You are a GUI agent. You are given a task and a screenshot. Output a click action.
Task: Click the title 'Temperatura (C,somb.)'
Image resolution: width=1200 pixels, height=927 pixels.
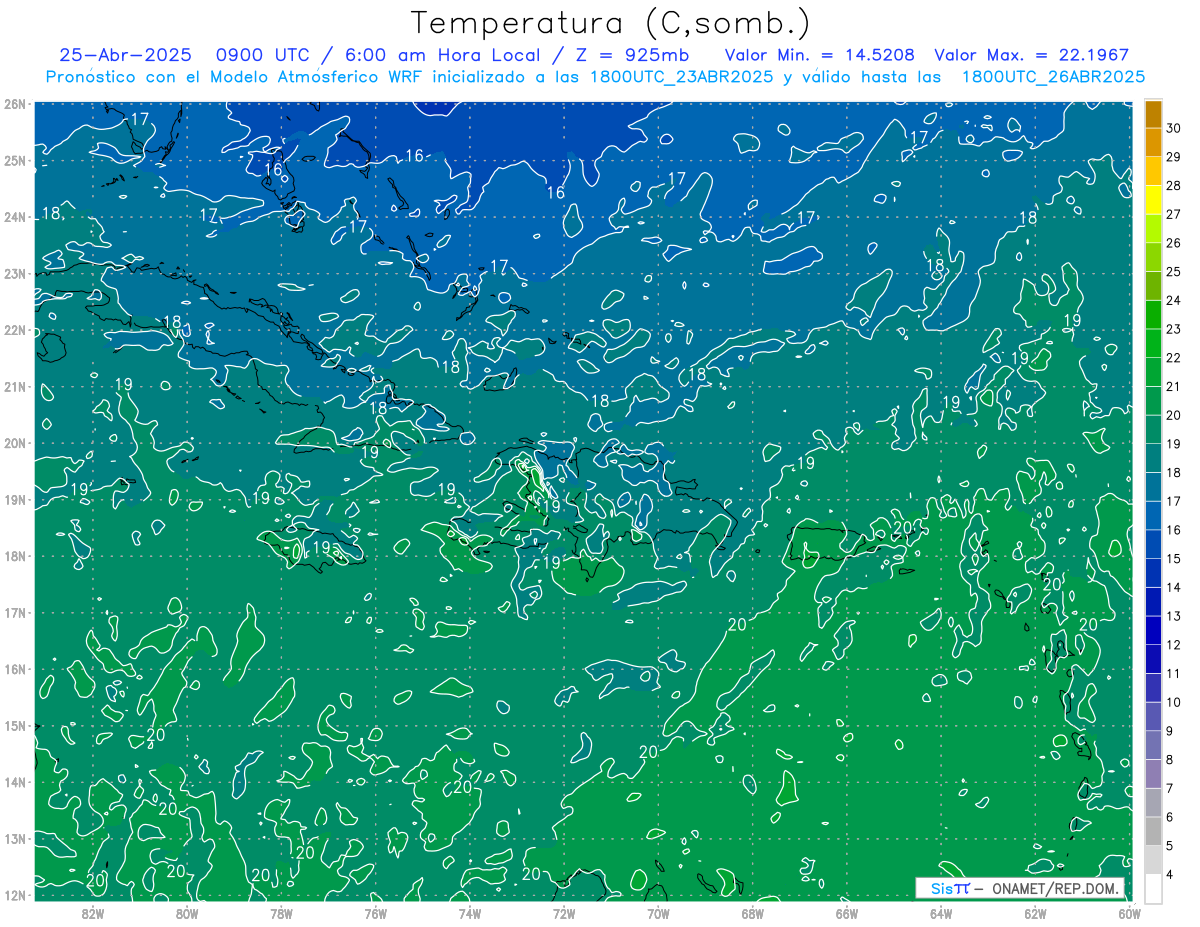coord(610,23)
